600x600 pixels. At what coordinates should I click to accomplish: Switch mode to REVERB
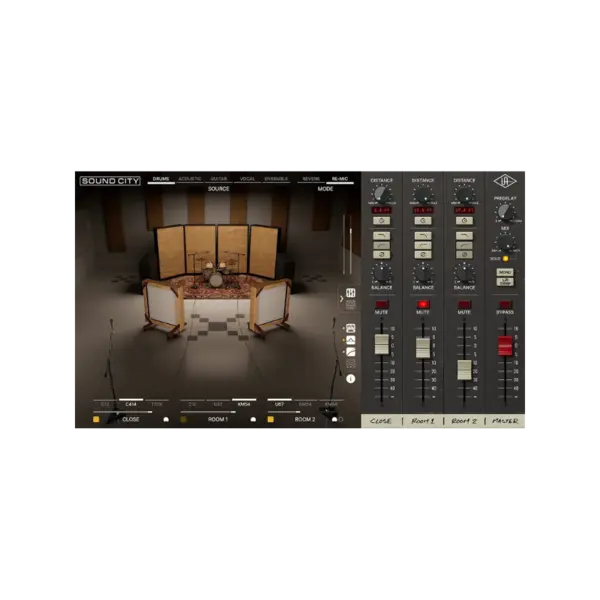(311, 179)
